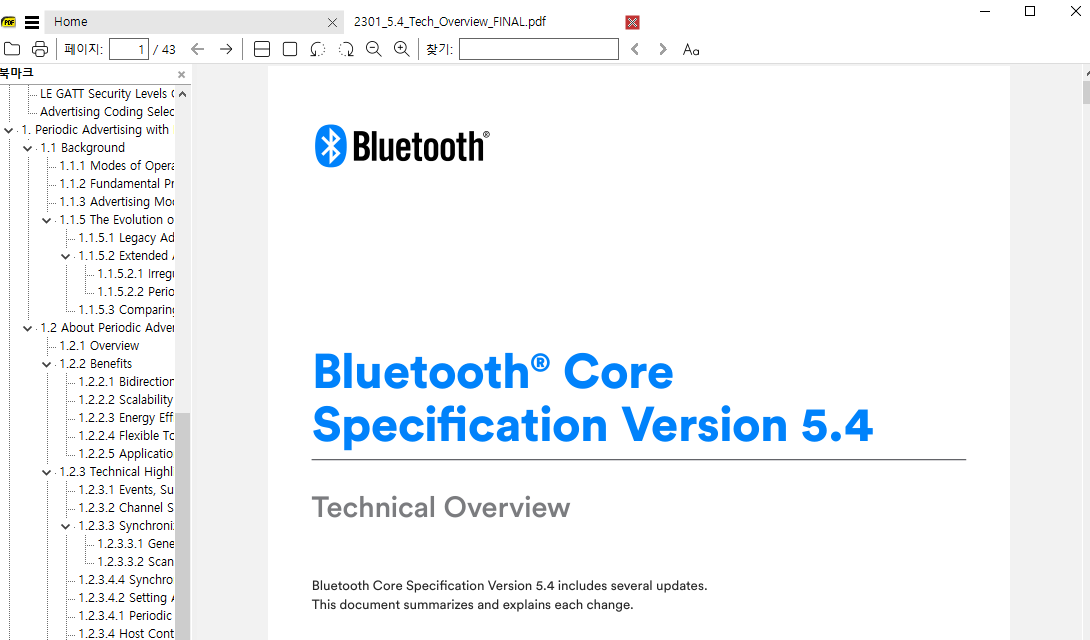The width and height of the screenshot is (1090, 640).
Task: Switch to fit-page view icon
Action: click(x=290, y=49)
